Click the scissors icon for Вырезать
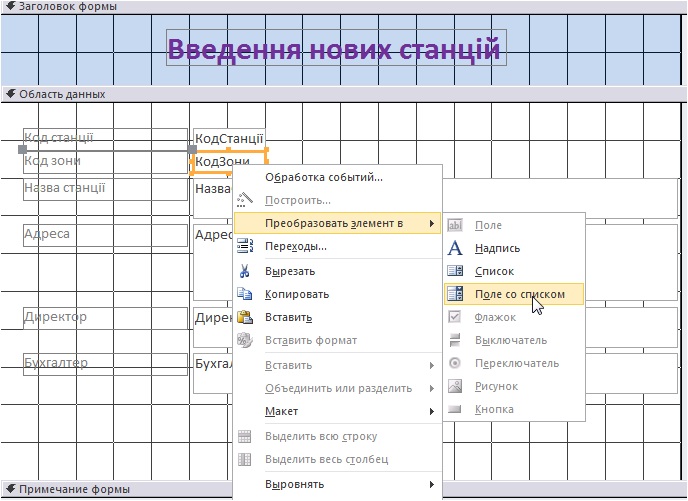The width and height of the screenshot is (688, 501). coord(245,271)
